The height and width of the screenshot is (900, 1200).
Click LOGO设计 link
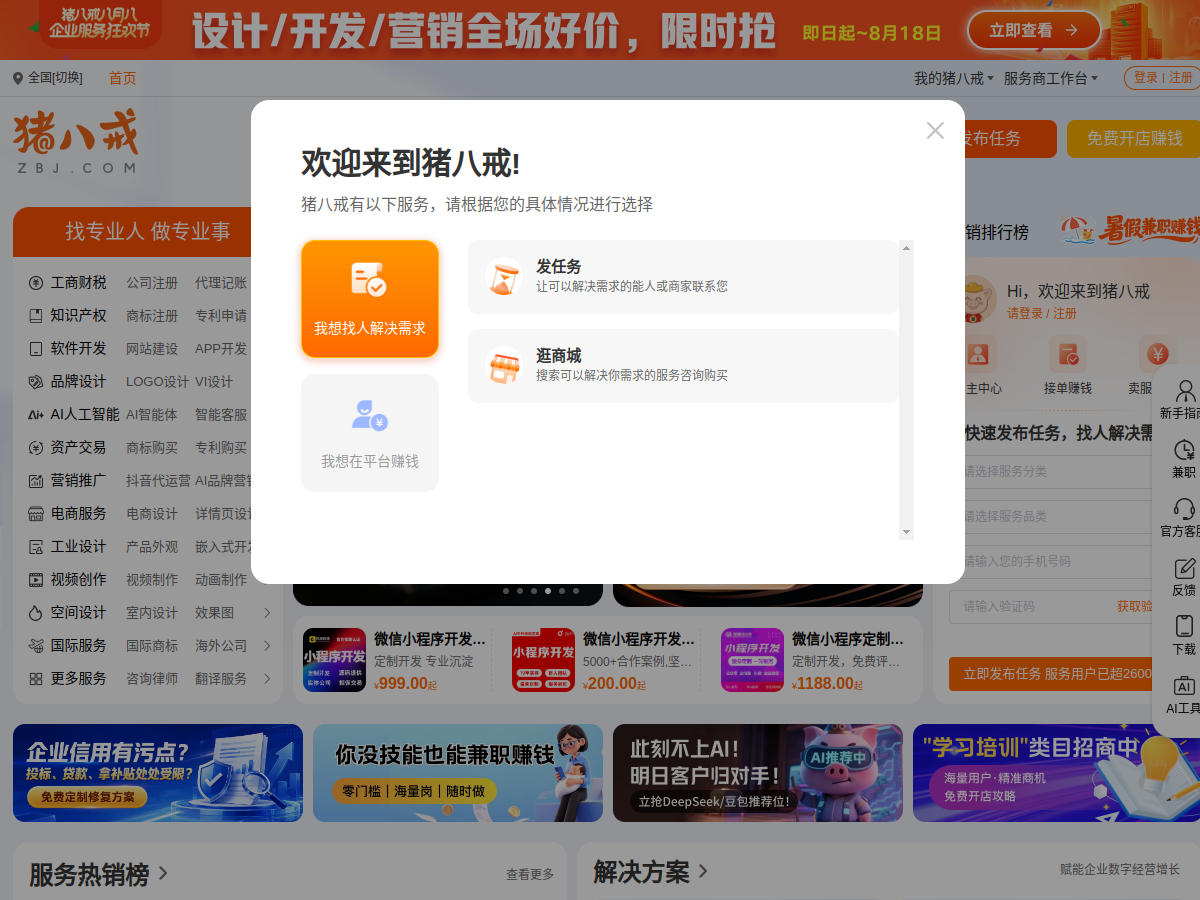157,381
